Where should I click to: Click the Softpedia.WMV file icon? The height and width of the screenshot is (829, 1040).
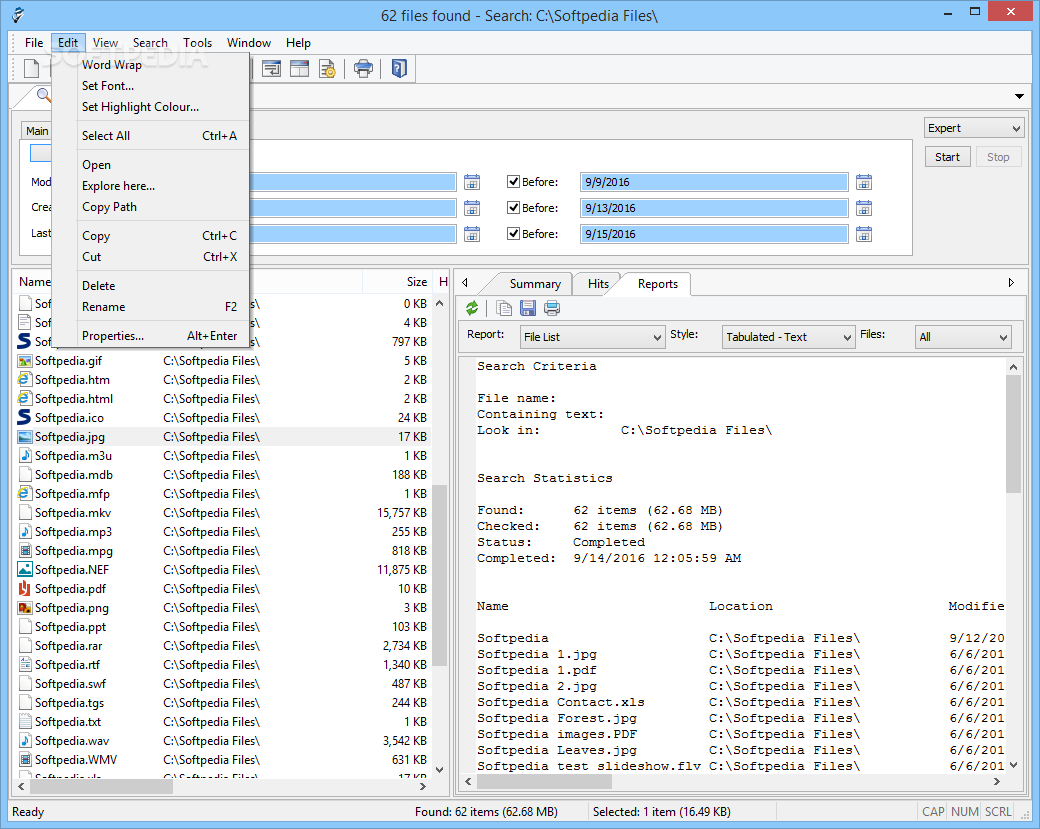25,759
